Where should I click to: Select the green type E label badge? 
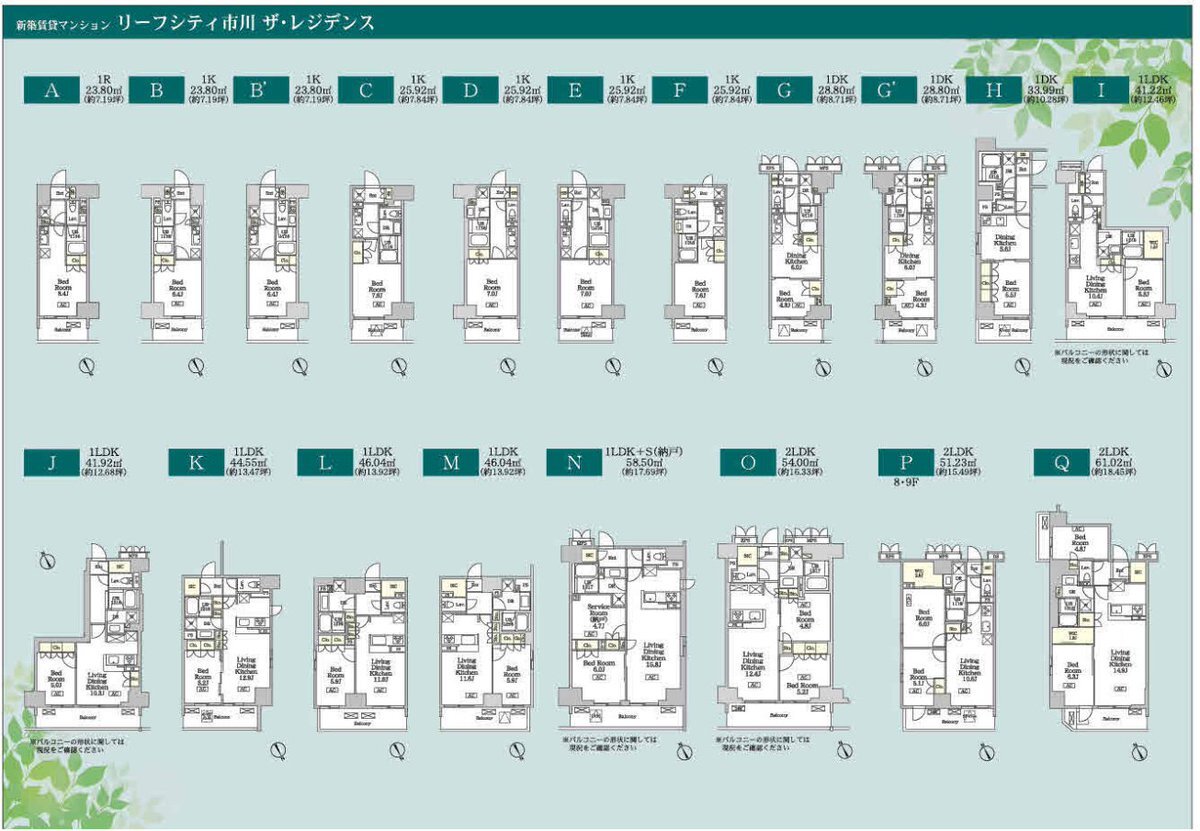576,91
